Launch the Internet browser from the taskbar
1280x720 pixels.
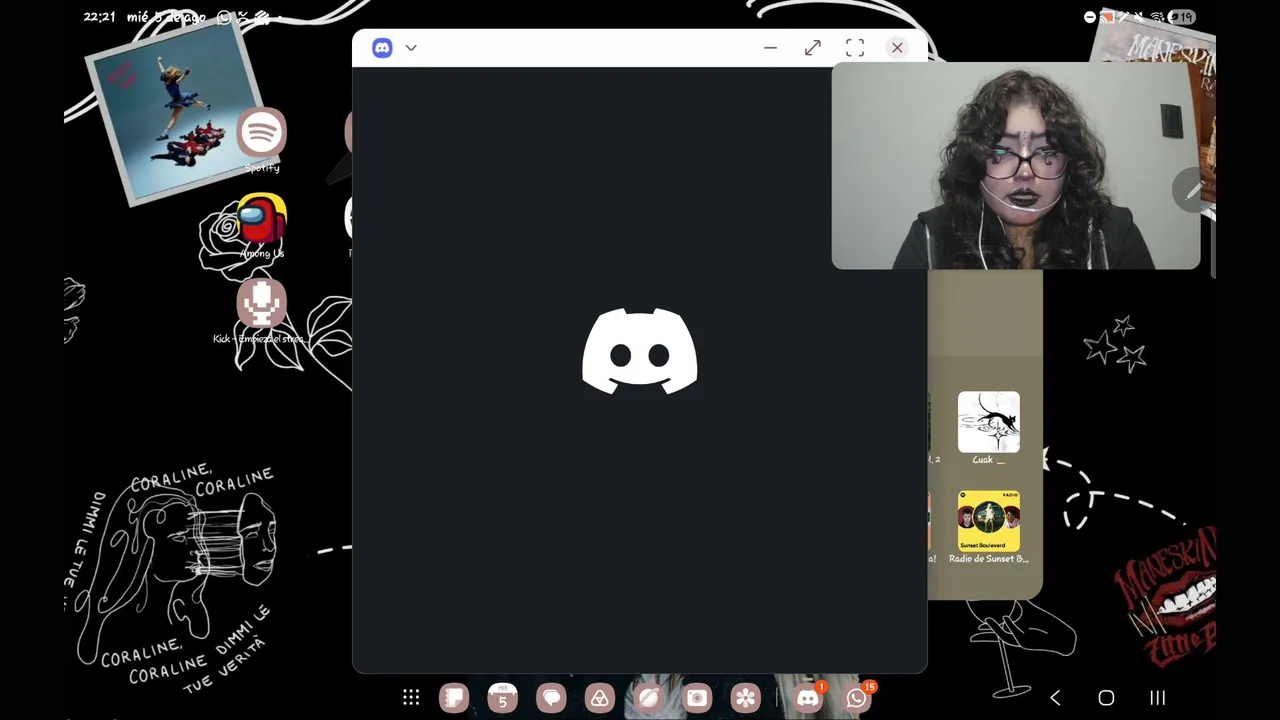point(648,698)
